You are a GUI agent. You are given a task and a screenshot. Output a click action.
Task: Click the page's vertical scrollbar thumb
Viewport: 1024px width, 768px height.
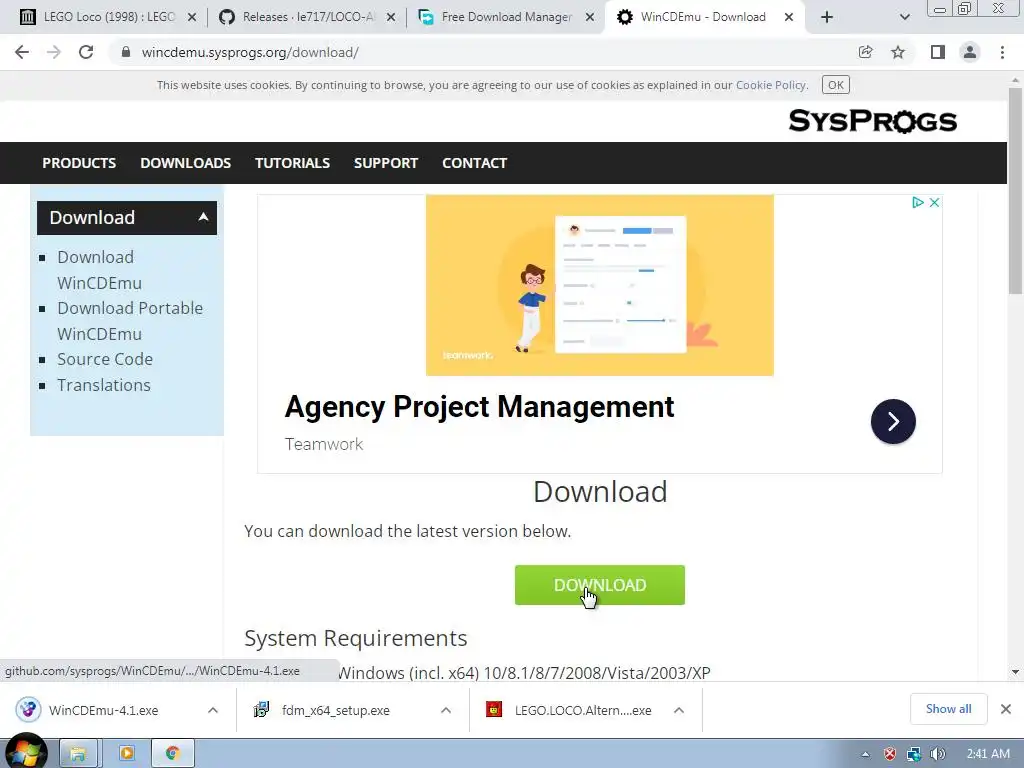[x=1015, y=191]
